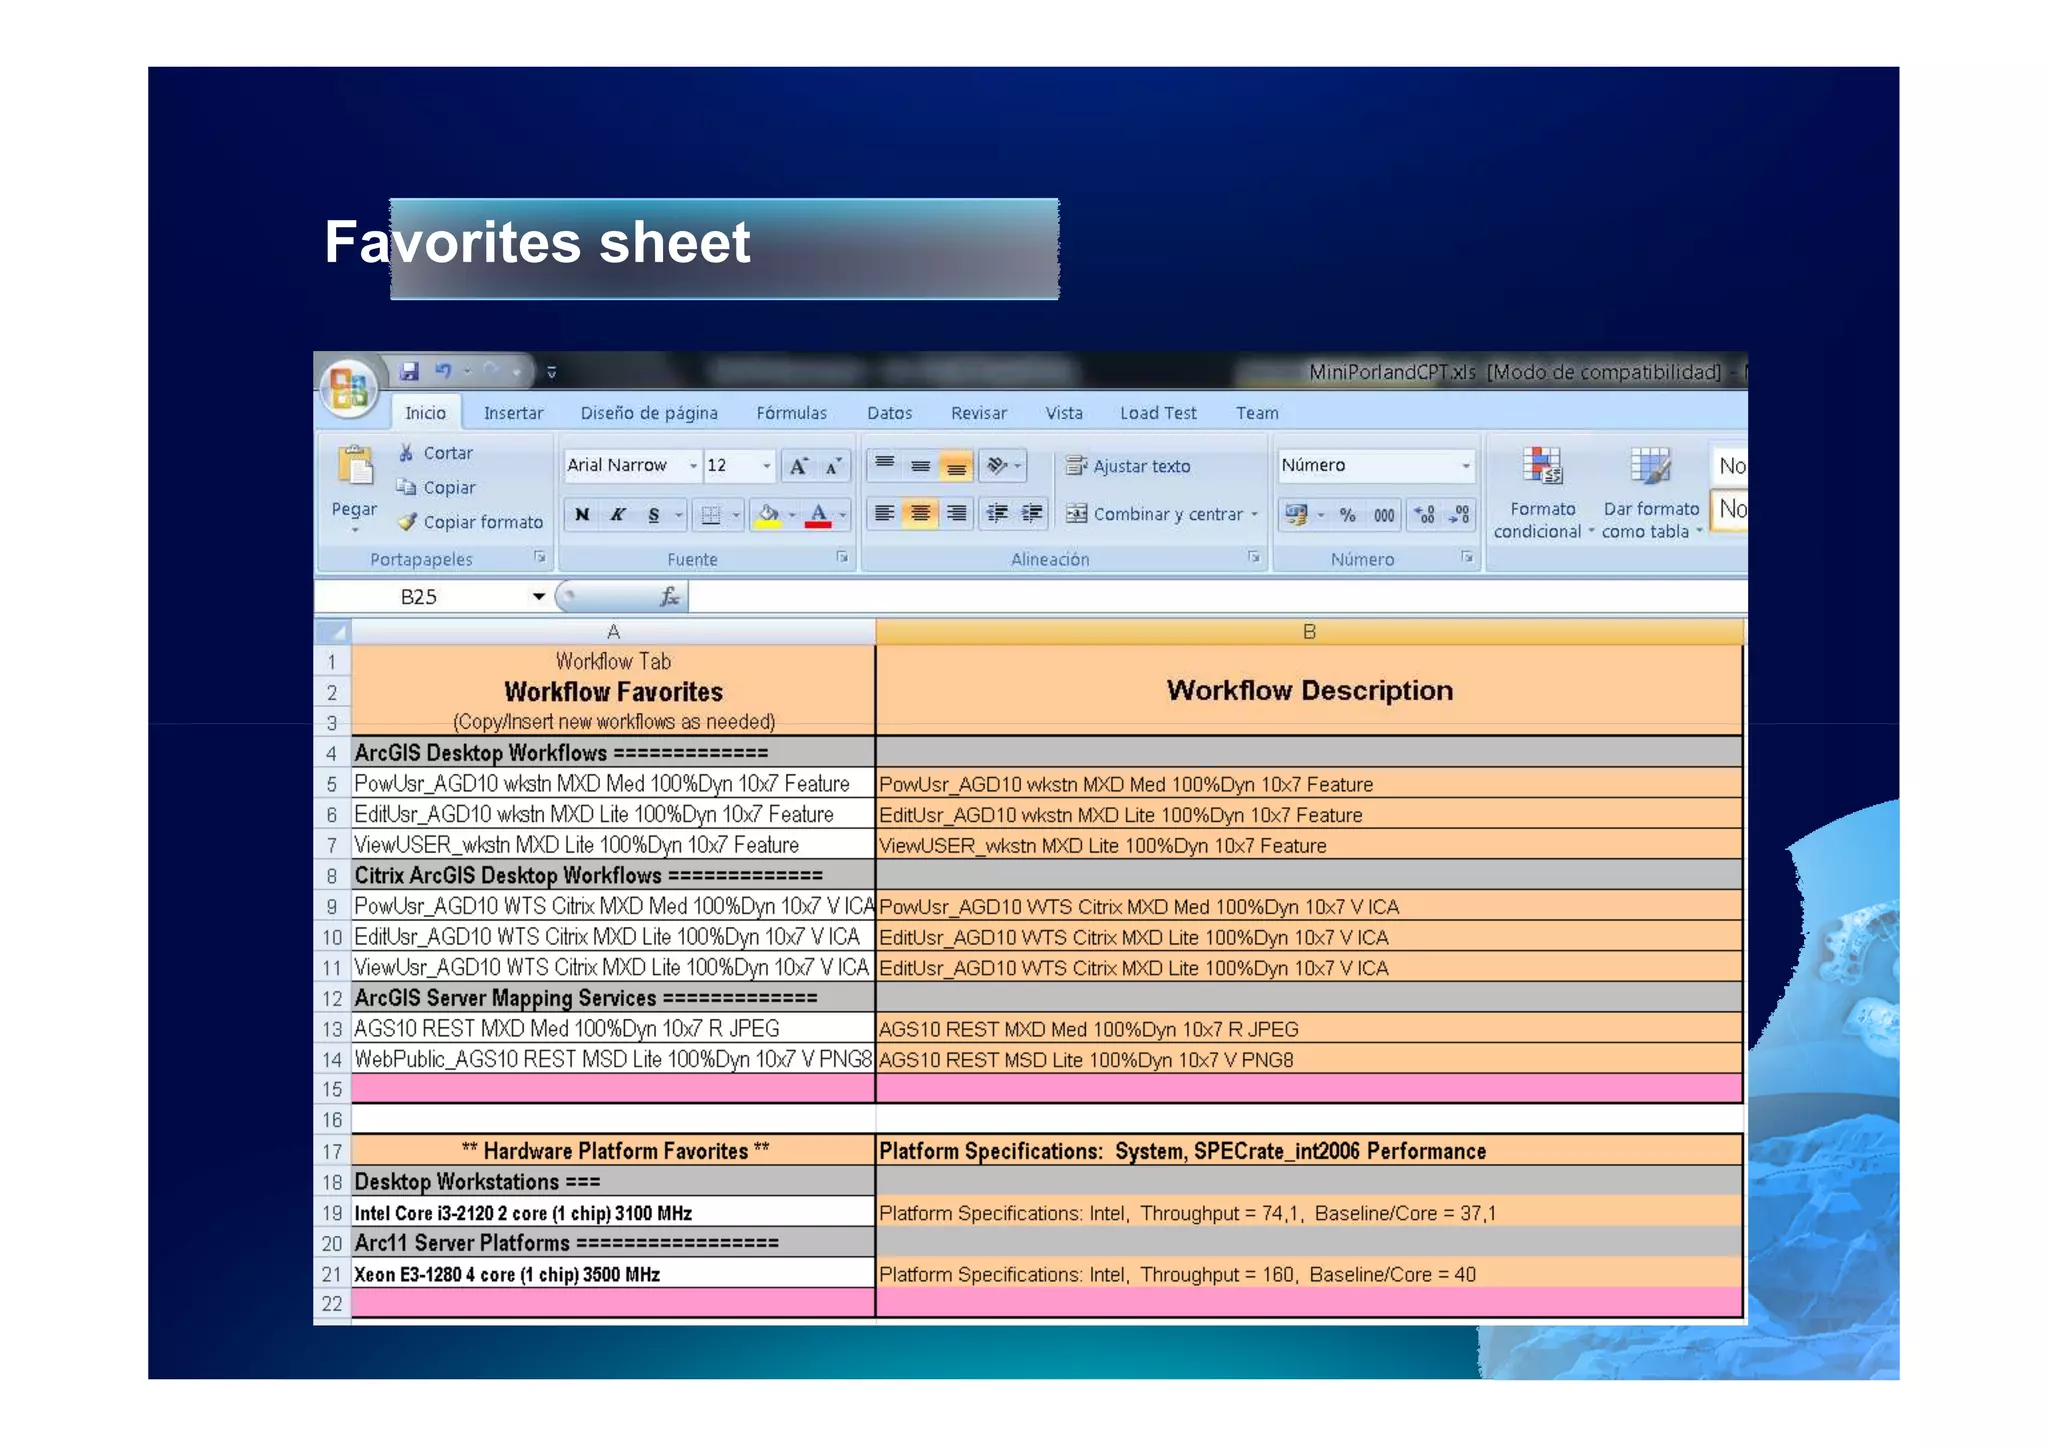This screenshot has width=2048, height=1447.
Task: Open the Alineación dialog launcher
Action: tap(1253, 557)
